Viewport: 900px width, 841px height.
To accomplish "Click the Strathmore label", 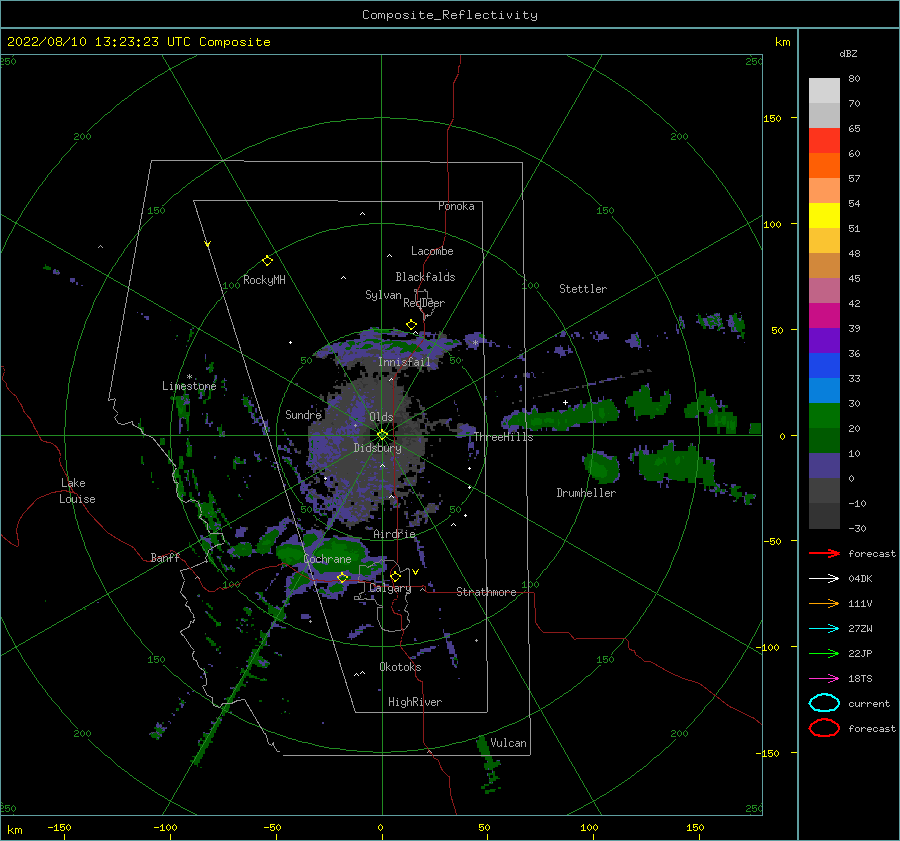I will [486, 592].
